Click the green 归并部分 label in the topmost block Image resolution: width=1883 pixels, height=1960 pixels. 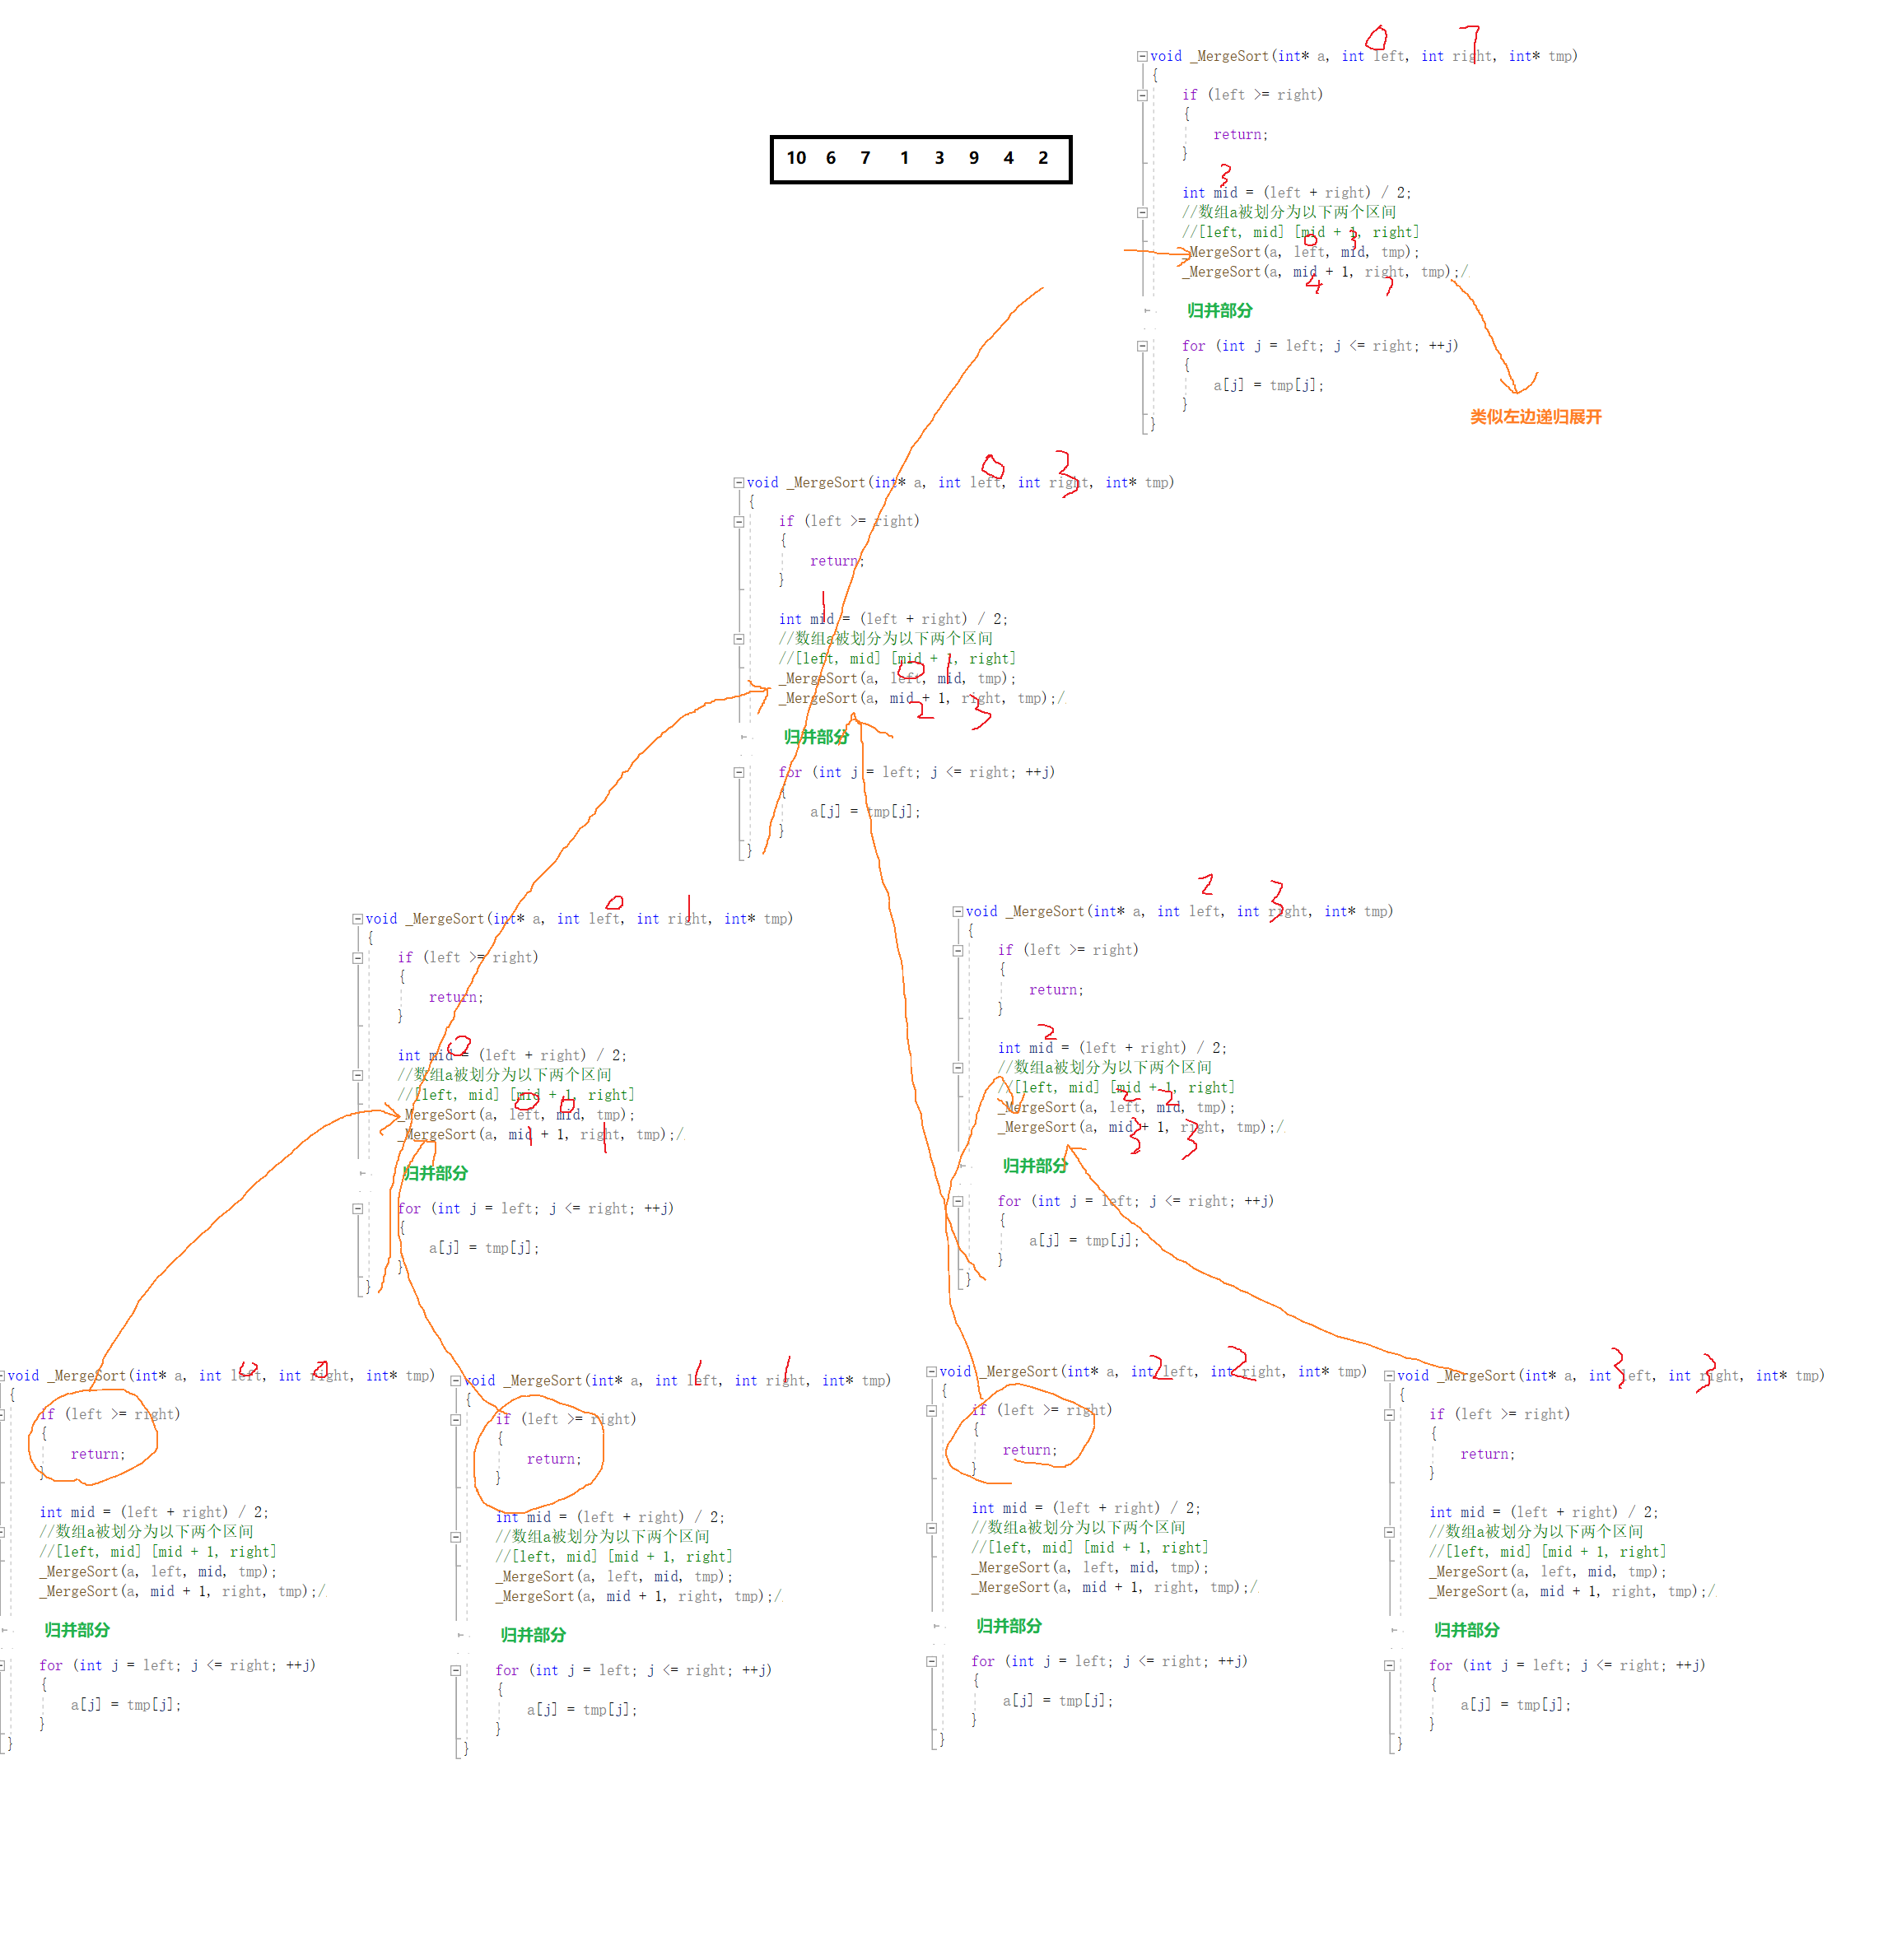pos(1219,311)
